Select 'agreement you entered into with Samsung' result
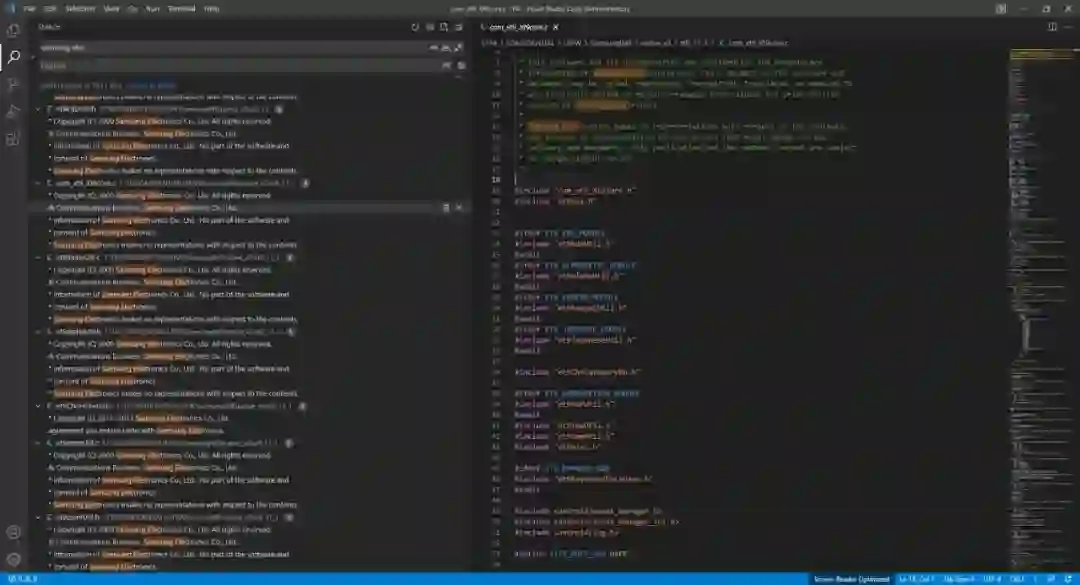Screen dimensions: 1080x585 tap(136, 431)
